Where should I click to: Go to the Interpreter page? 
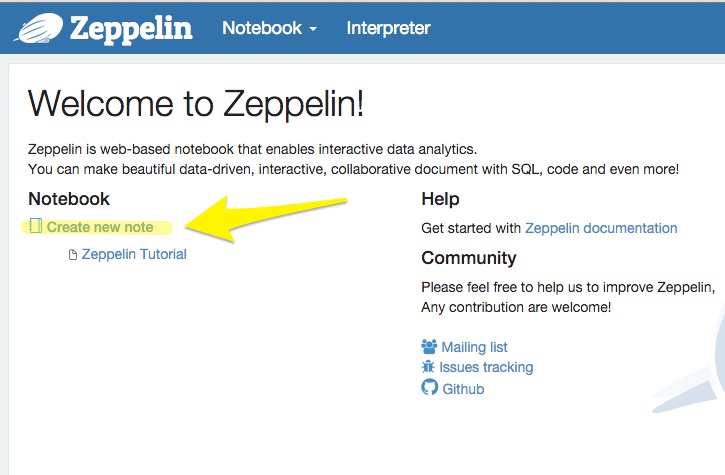tap(388, 28)
